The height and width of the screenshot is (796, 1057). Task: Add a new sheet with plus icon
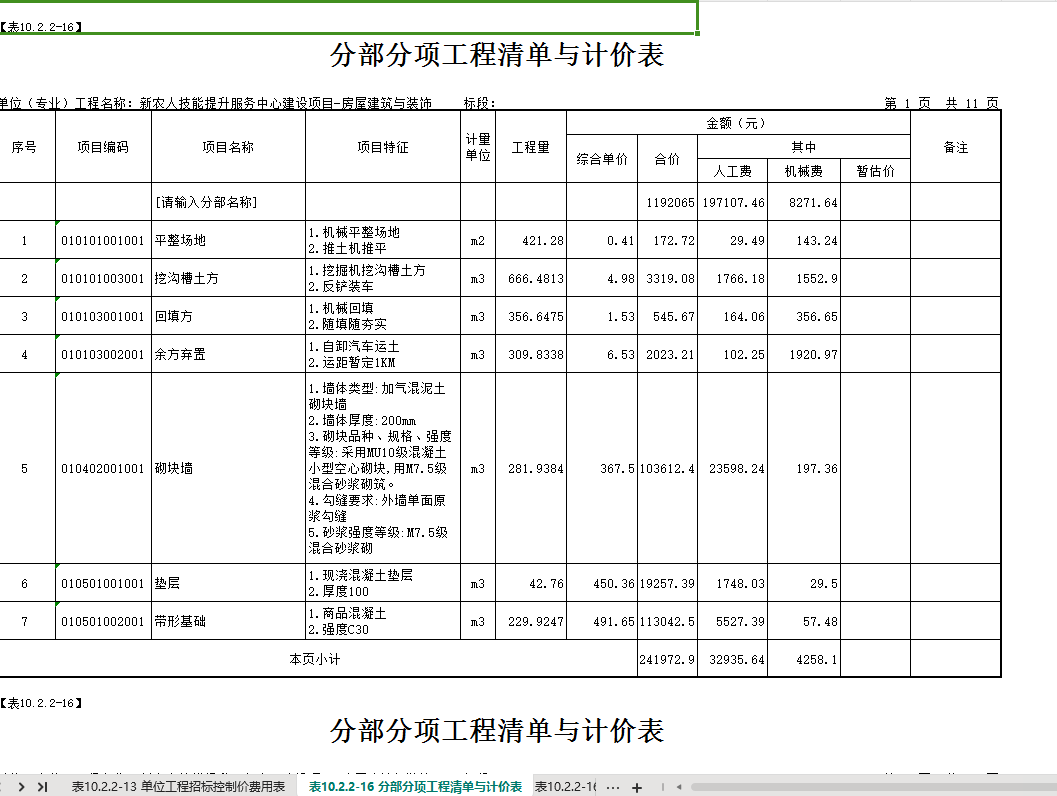click(637, 787)
